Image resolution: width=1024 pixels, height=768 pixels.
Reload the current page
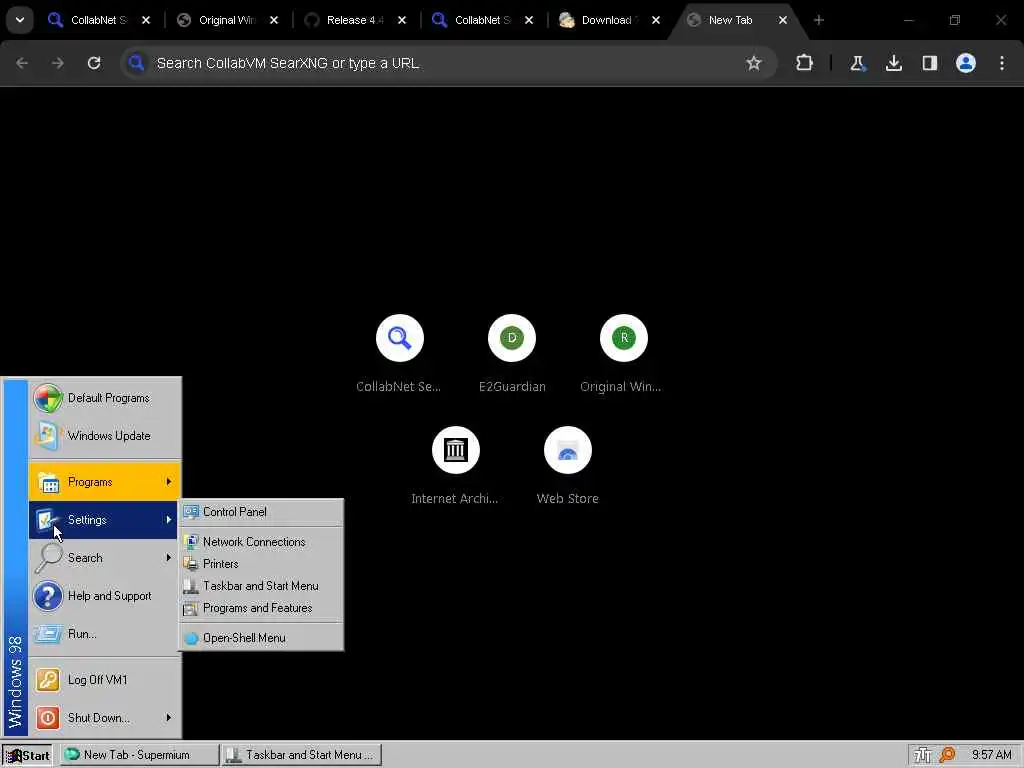(x=94, y=63)
